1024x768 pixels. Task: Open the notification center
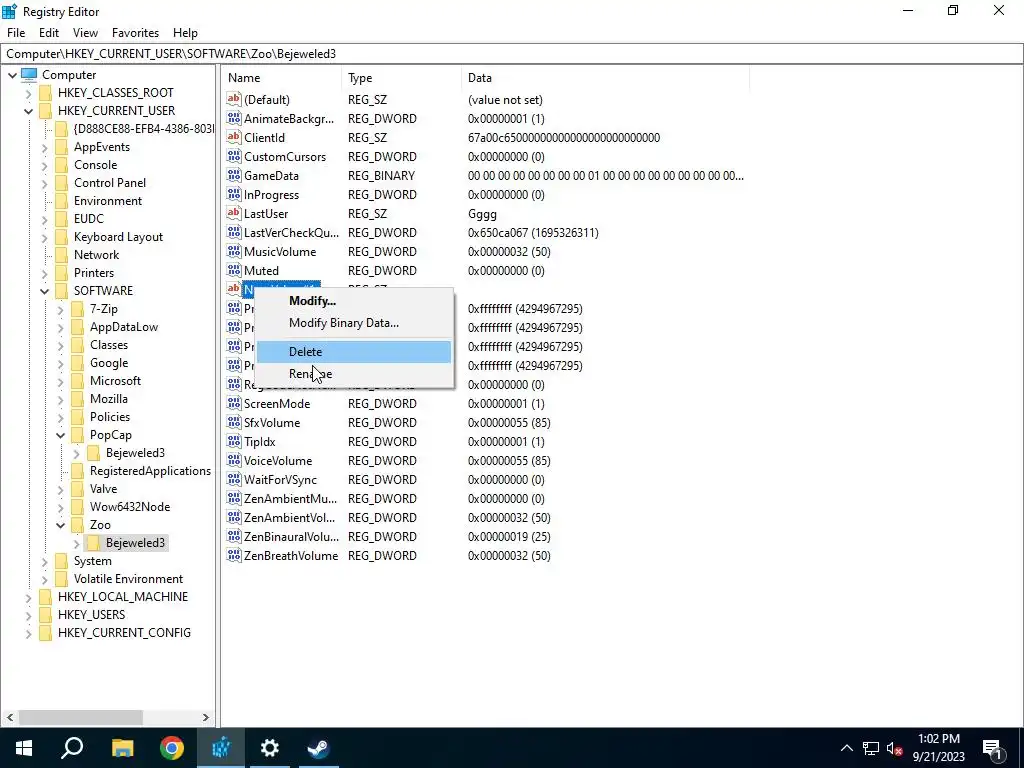[993, 748]
